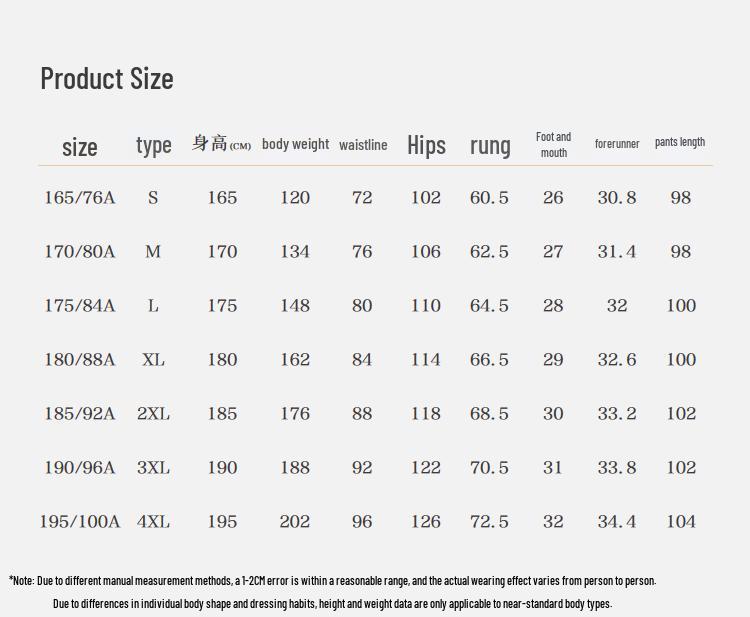The width and height of the screenshot is (750, 617).
Task: Click the Product Size heading
Action: point(107,78)
